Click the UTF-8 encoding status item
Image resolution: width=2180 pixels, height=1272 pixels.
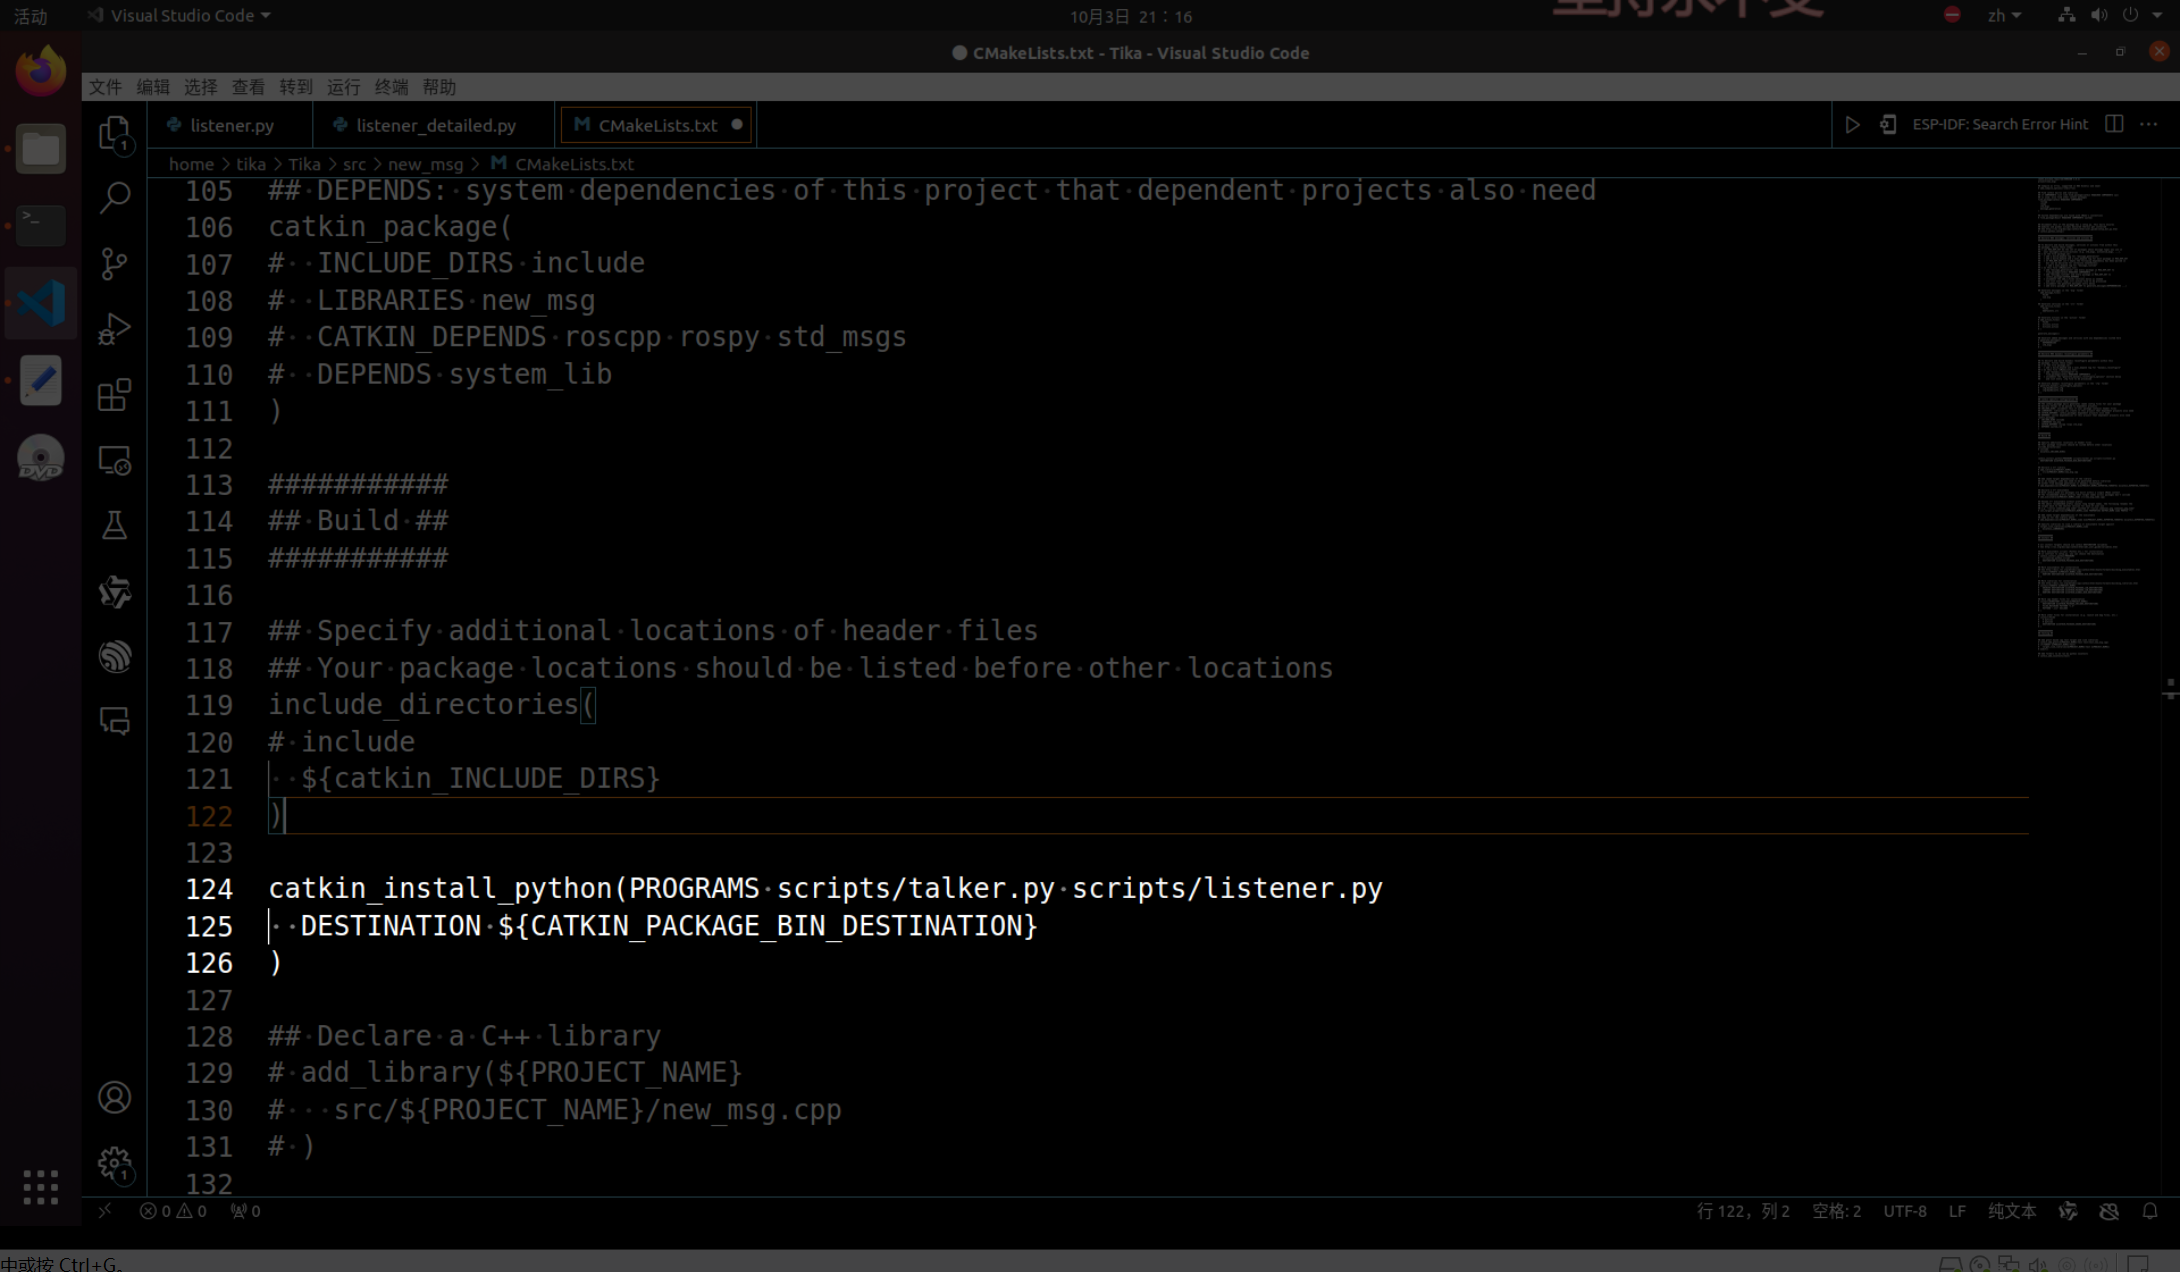[x=1904, y=1211]
